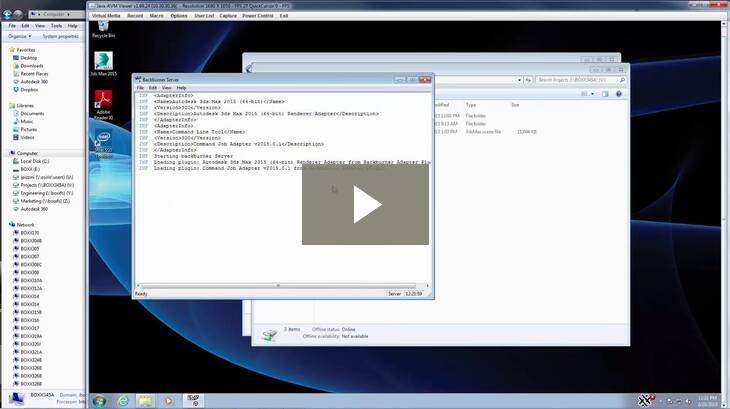Open the Adobe Reader XI desktop icon
Image resolution: width=730 pixels, height=409 pixels.
103,105
